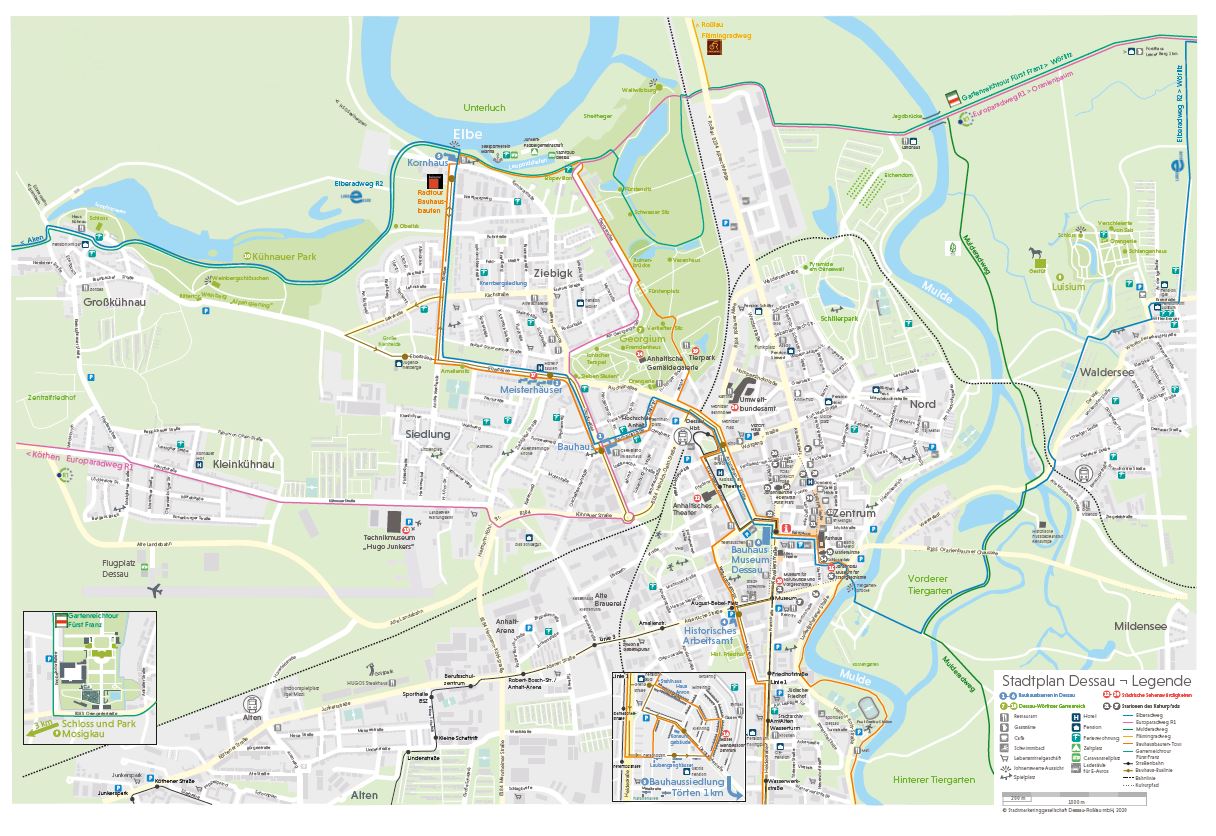Viewport: 1216px width, 836px height.
Task: Click the Gartenreichtour Fürst Franz flag icon top right
Action: (951, 100)
